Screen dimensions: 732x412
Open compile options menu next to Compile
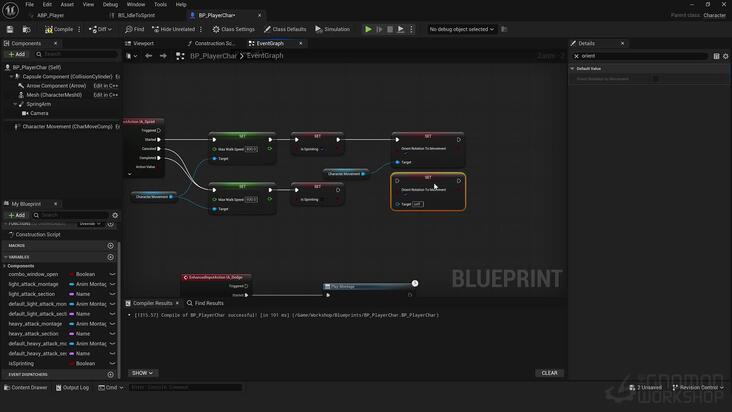(x=79, y=29)
